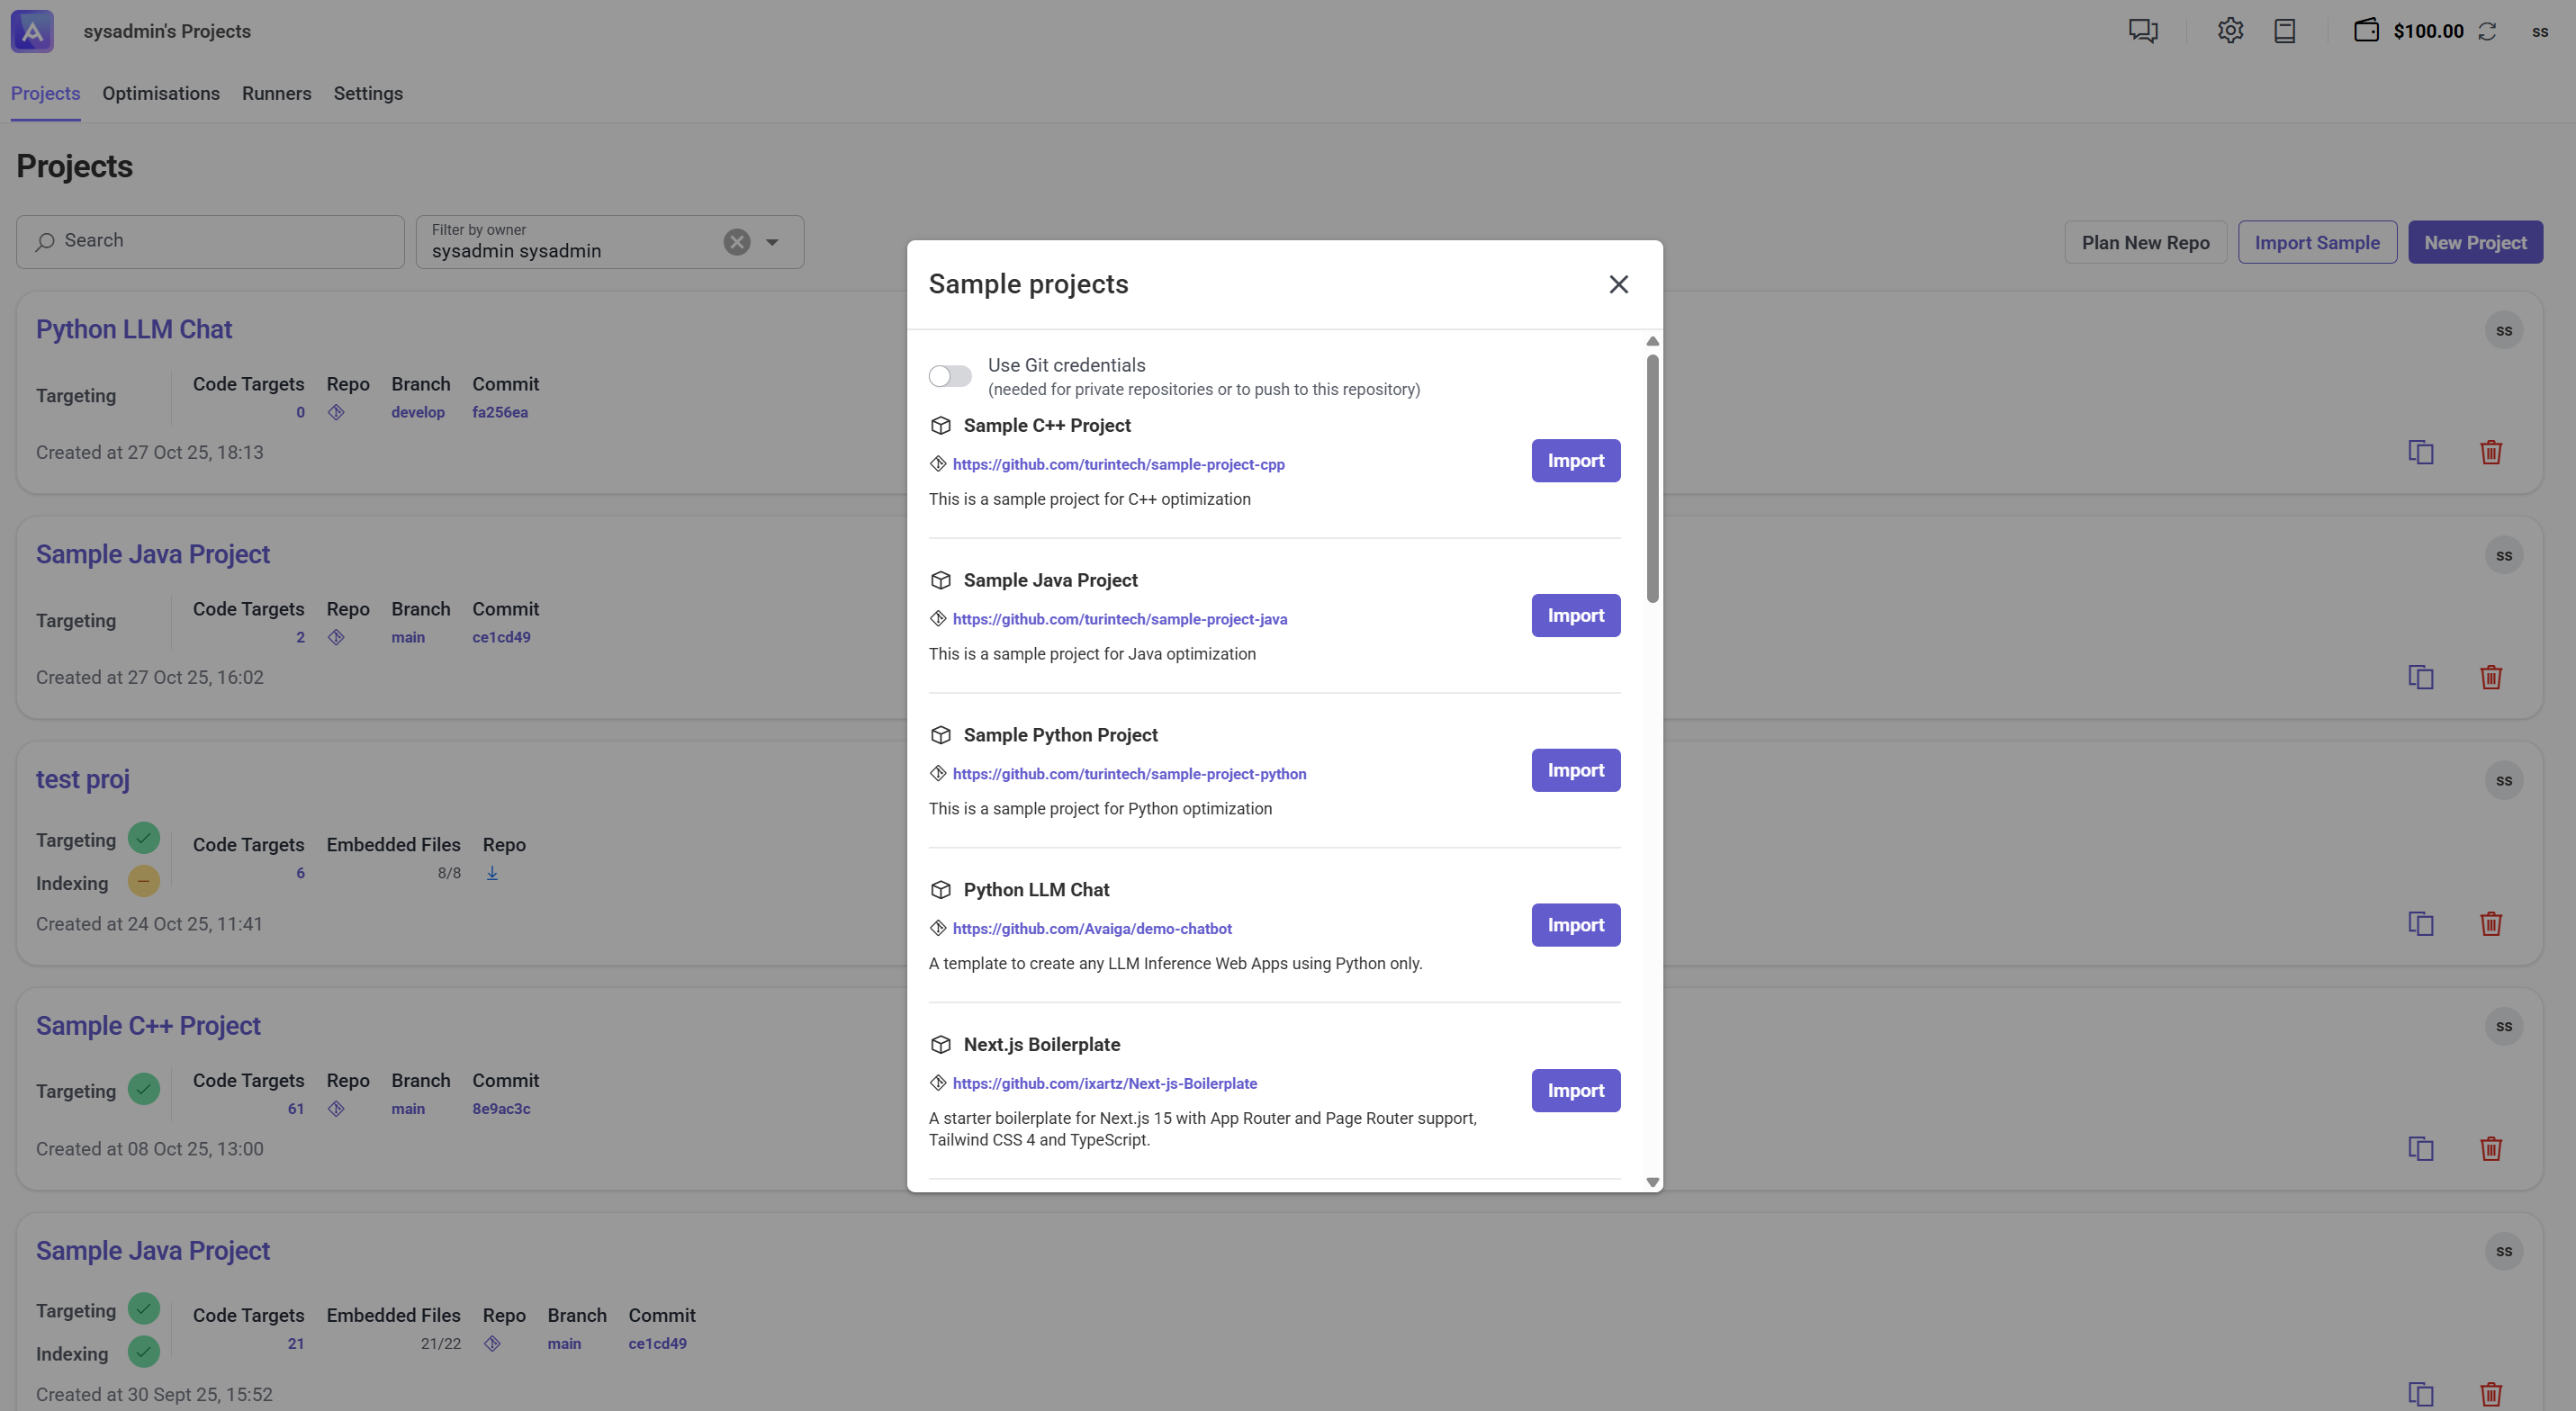Toggle Use Git credentials switch
Viewport: 2576px width, 1411px height.
pyautogui.click(x=949, y=376)
